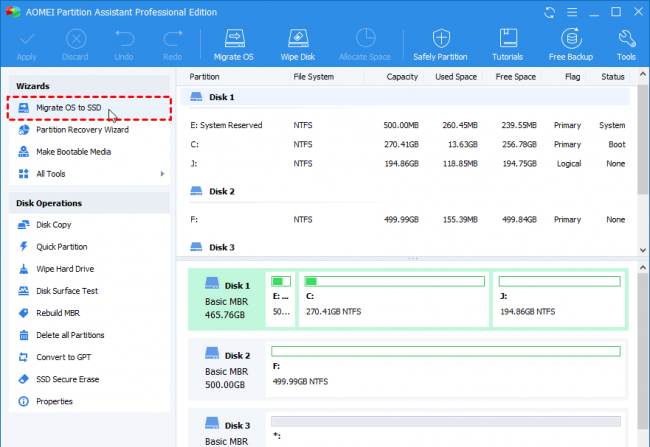Click the Disk Operations section header

pyautogui.click(x=89, y=203)
